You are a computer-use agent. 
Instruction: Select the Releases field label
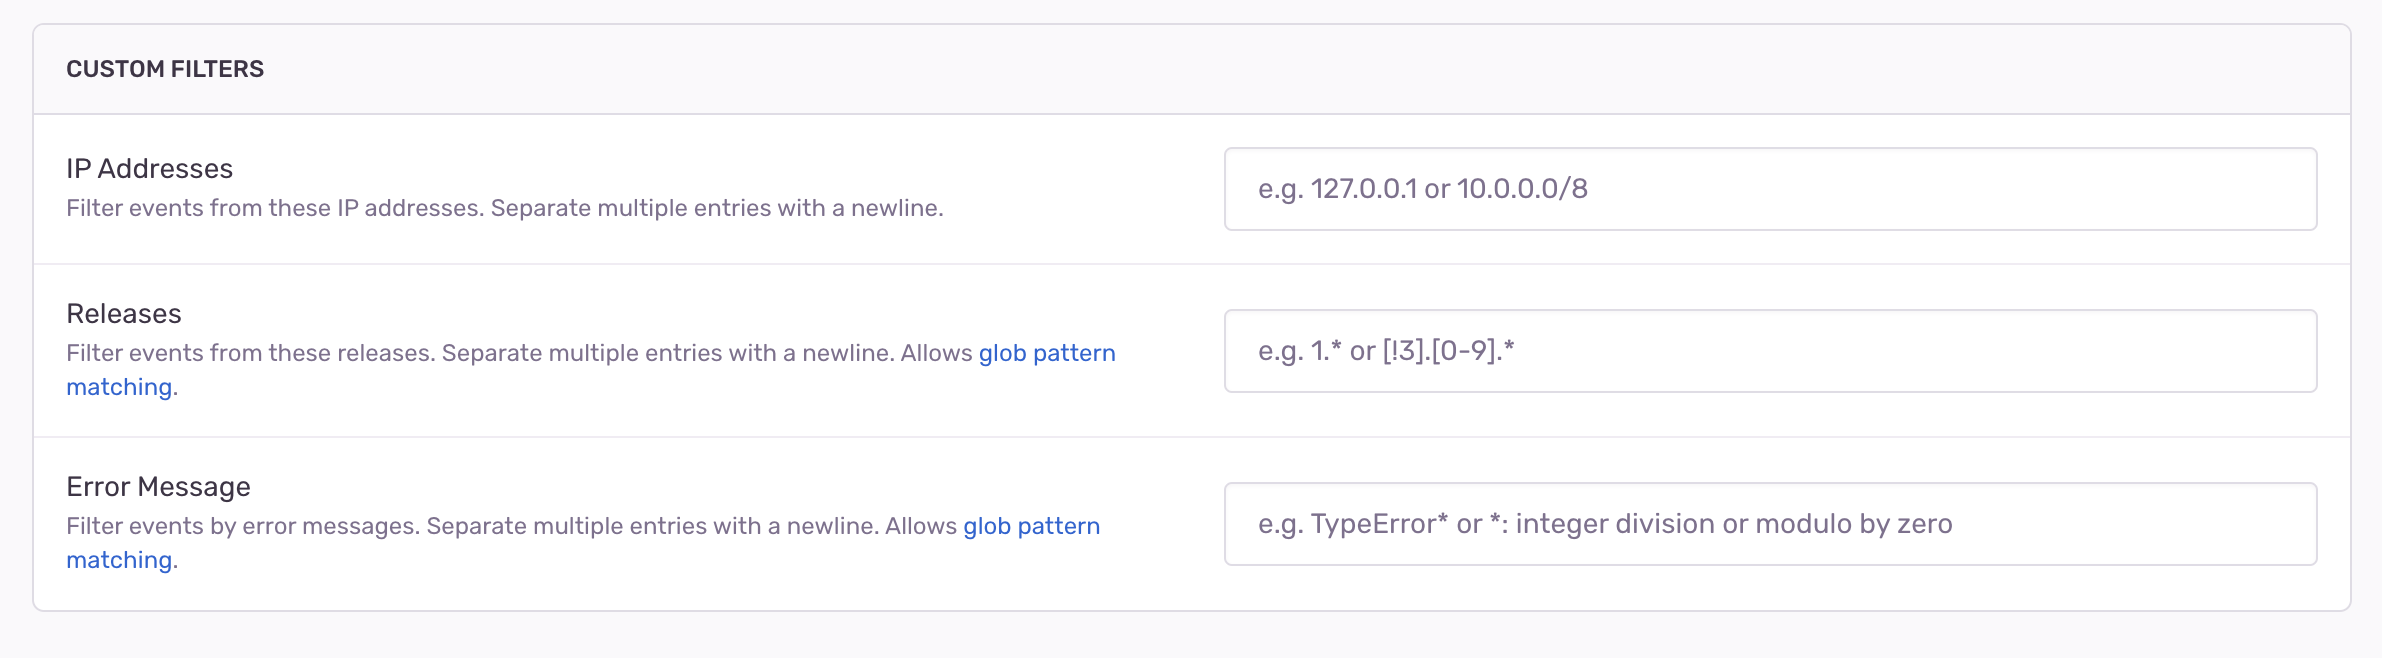pos(124,314)
